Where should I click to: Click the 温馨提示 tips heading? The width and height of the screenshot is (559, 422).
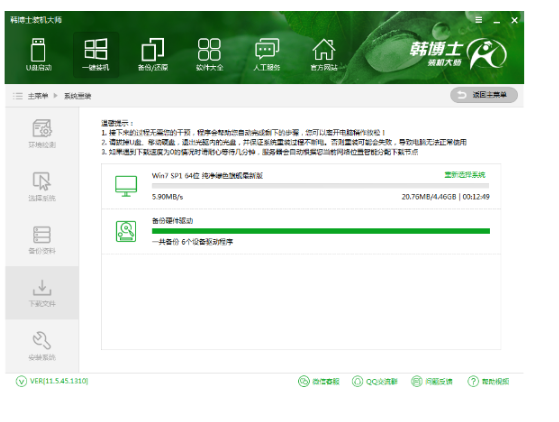click(117, 123)
